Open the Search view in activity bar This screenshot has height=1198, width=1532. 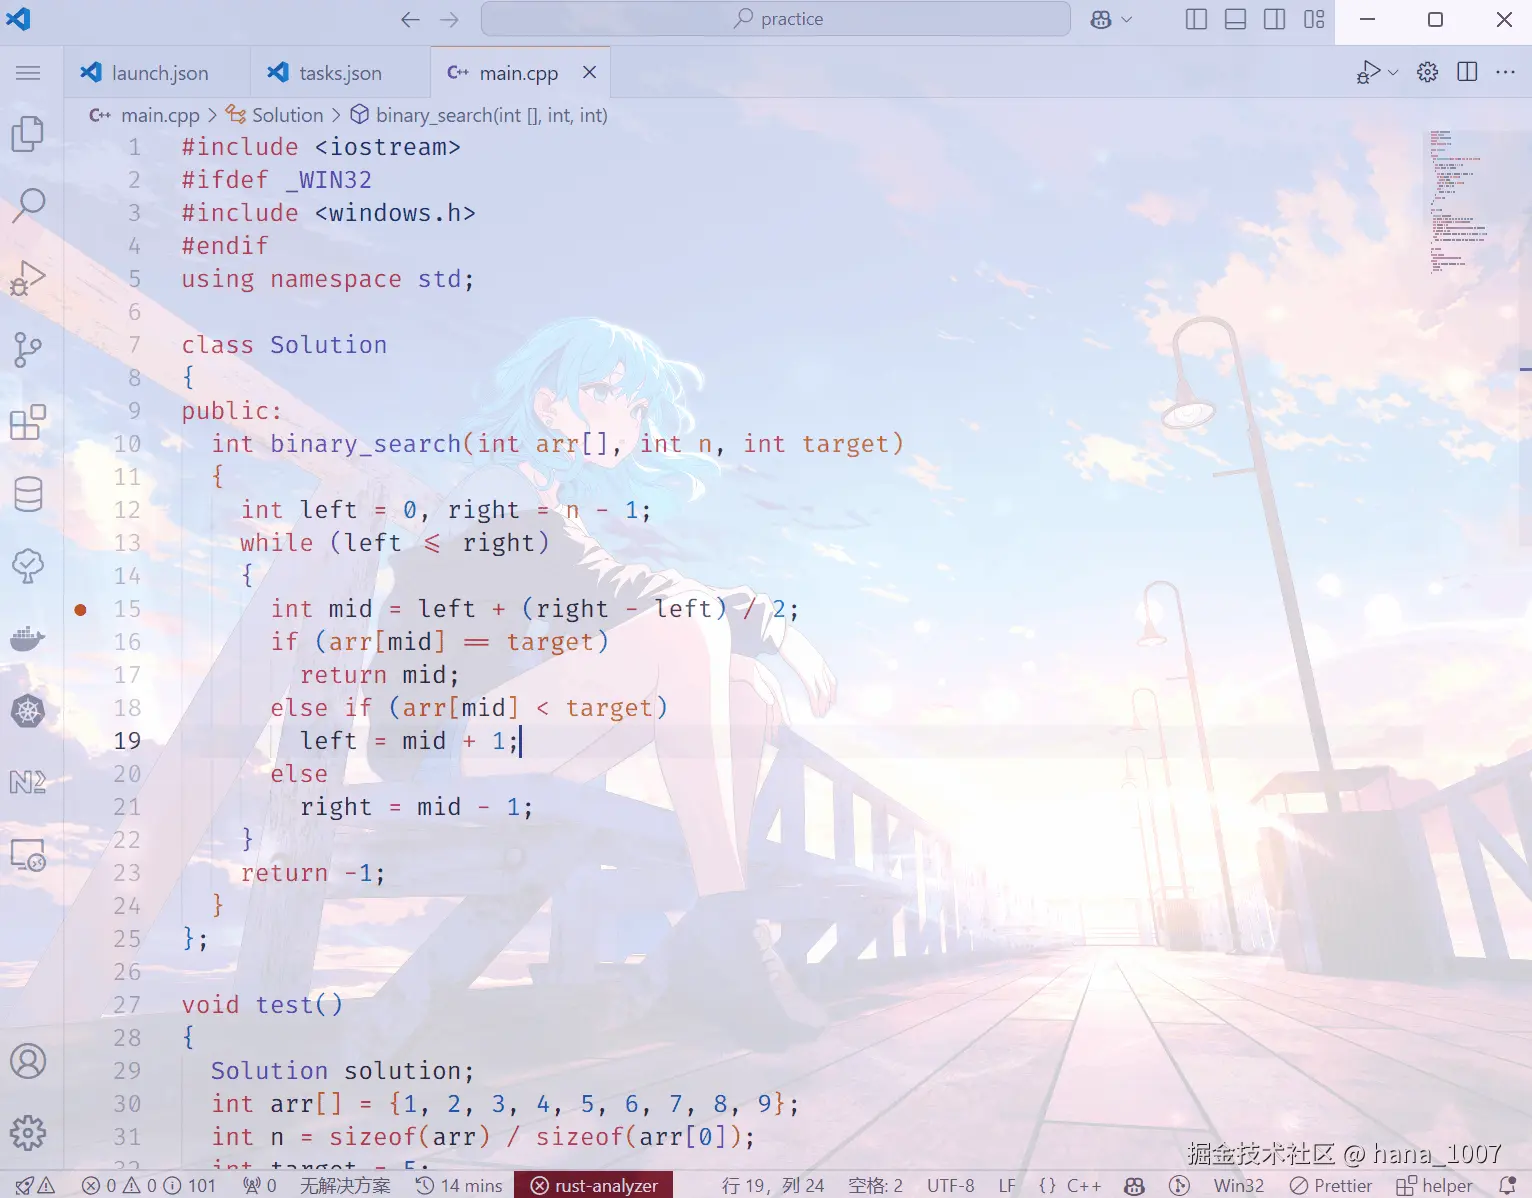coord(28,205)
